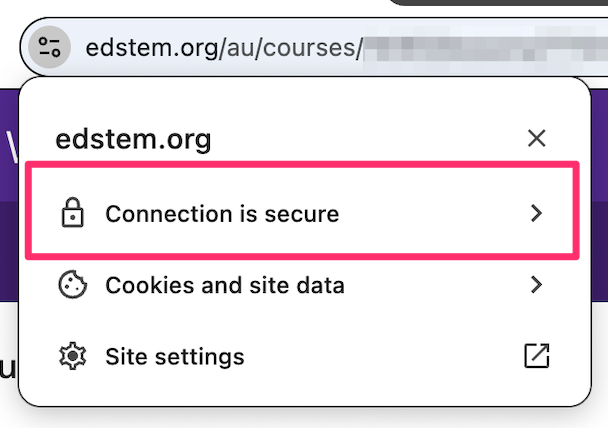Viewport: 608px width, 428px height.
Task: Click the Site settings gear icon
Action: (72, 356)
